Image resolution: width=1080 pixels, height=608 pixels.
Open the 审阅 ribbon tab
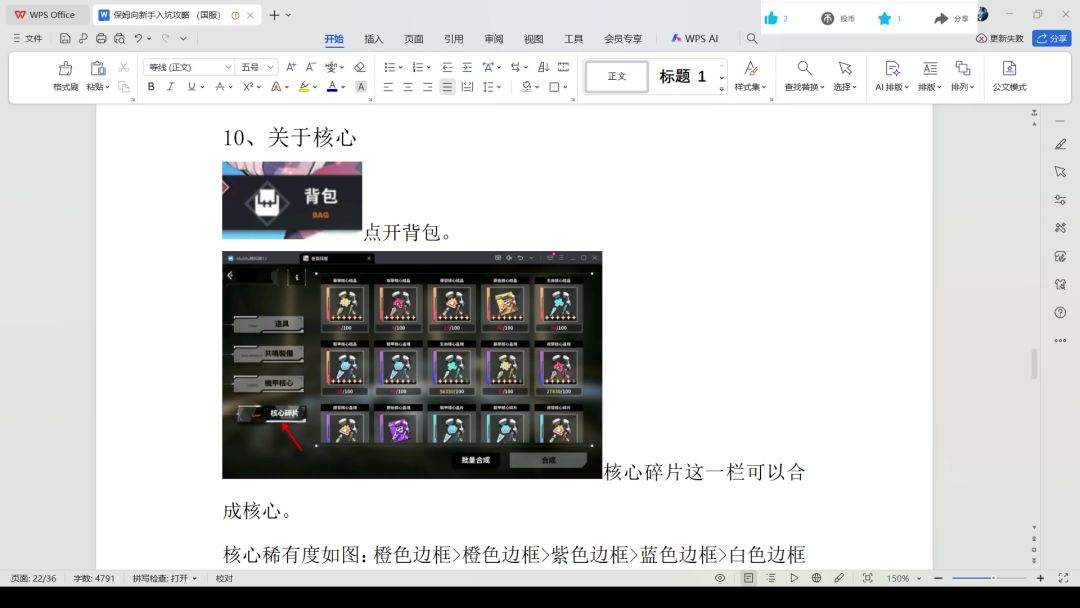point(494,39)
